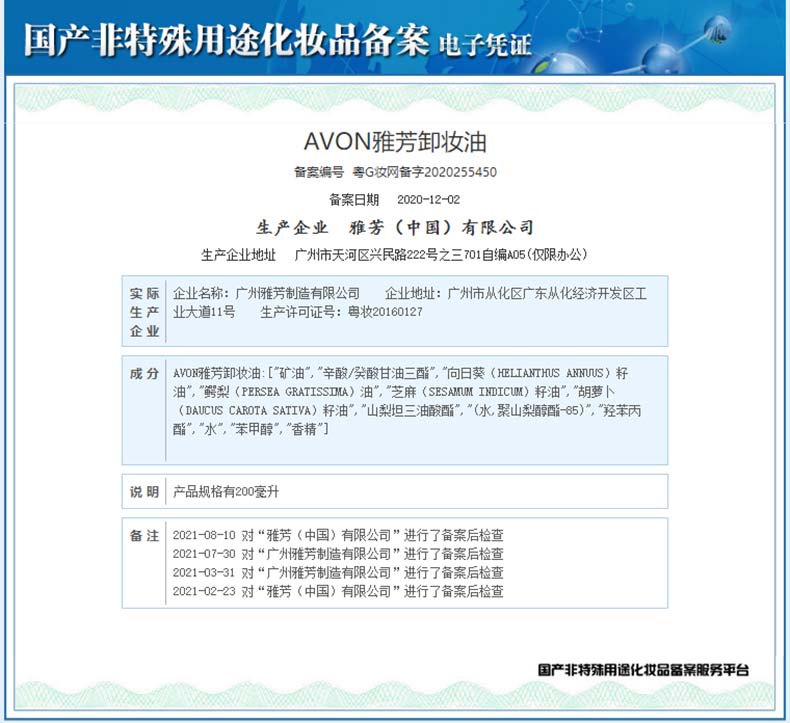This screenshot has height=723, width=790.
Task: Click the 实际生产企业 row label cell
Action: [144, 312]
